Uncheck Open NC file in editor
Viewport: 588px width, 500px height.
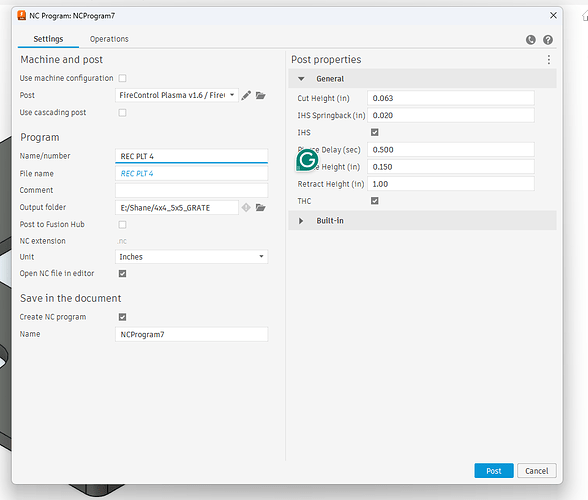point(122,273)
